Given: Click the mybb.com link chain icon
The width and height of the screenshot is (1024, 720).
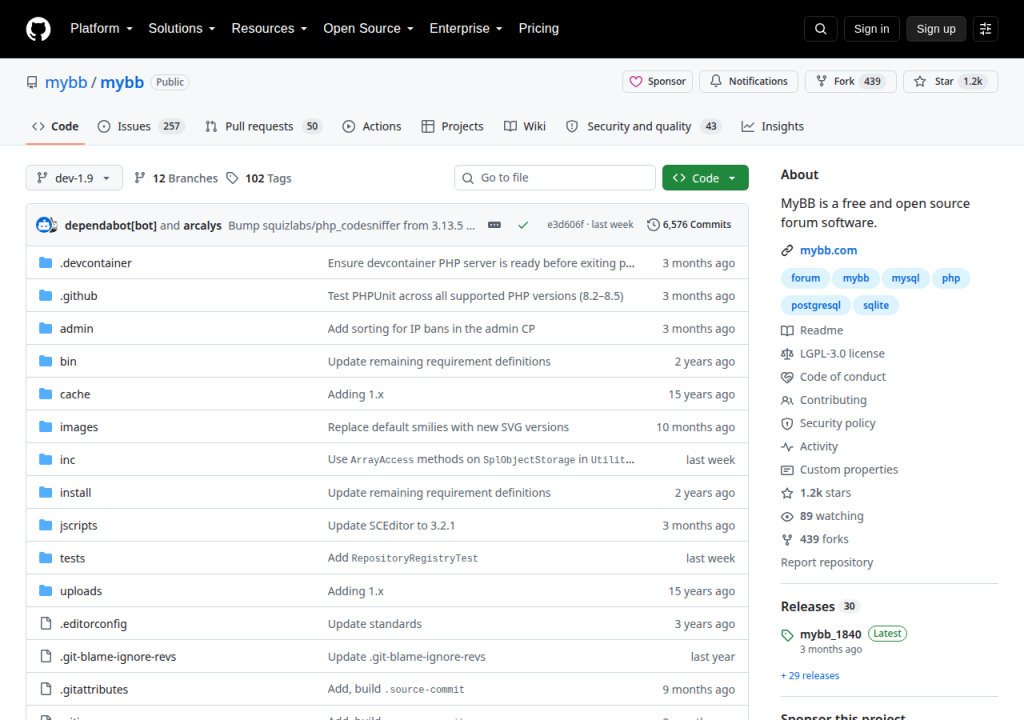Looking at the screenshot, I should pyautogui.click(x=787, y=251).
